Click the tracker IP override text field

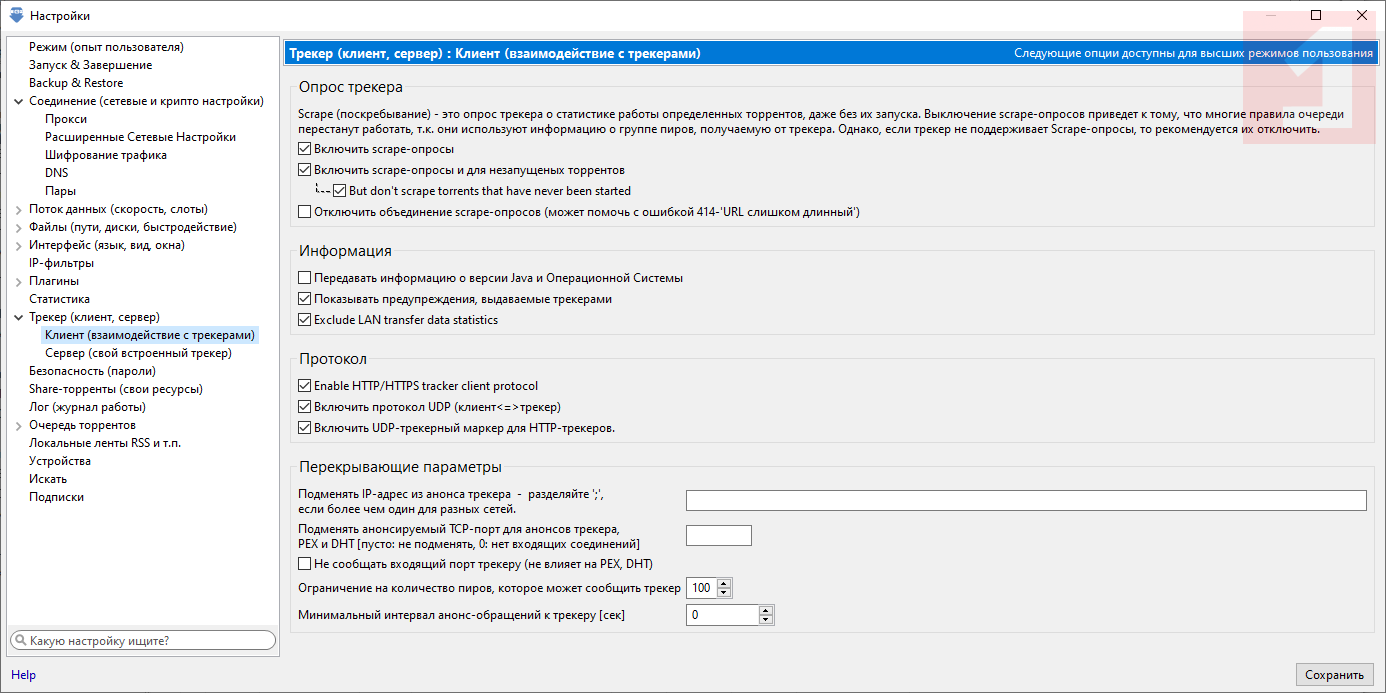(1026, 500)
